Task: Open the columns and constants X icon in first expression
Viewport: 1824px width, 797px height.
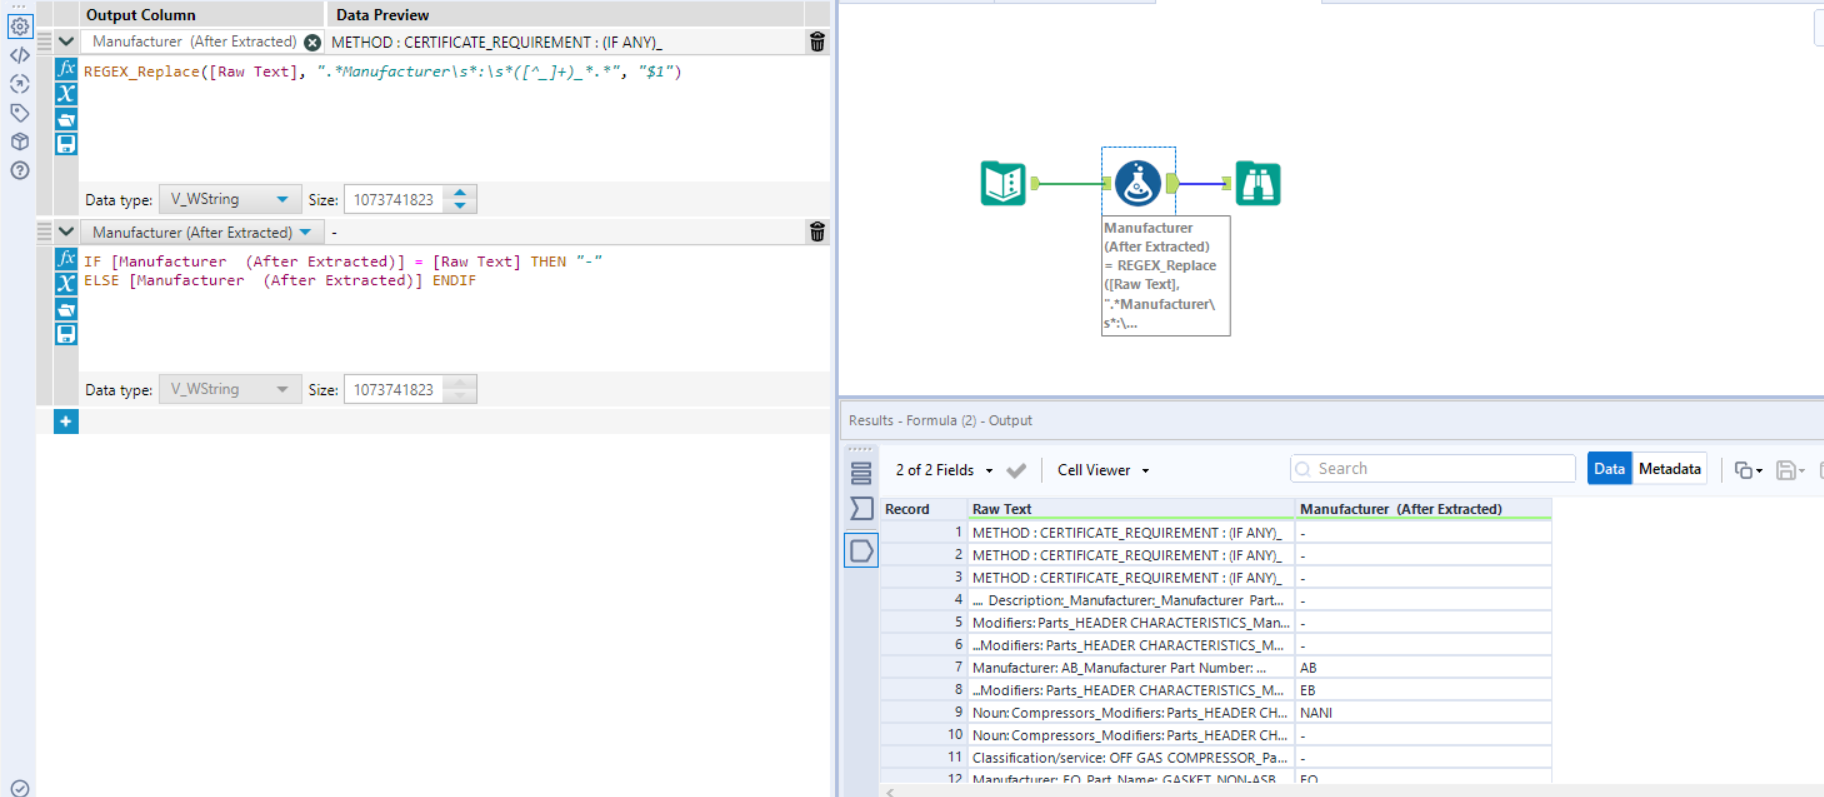Action: pos(66,94)
